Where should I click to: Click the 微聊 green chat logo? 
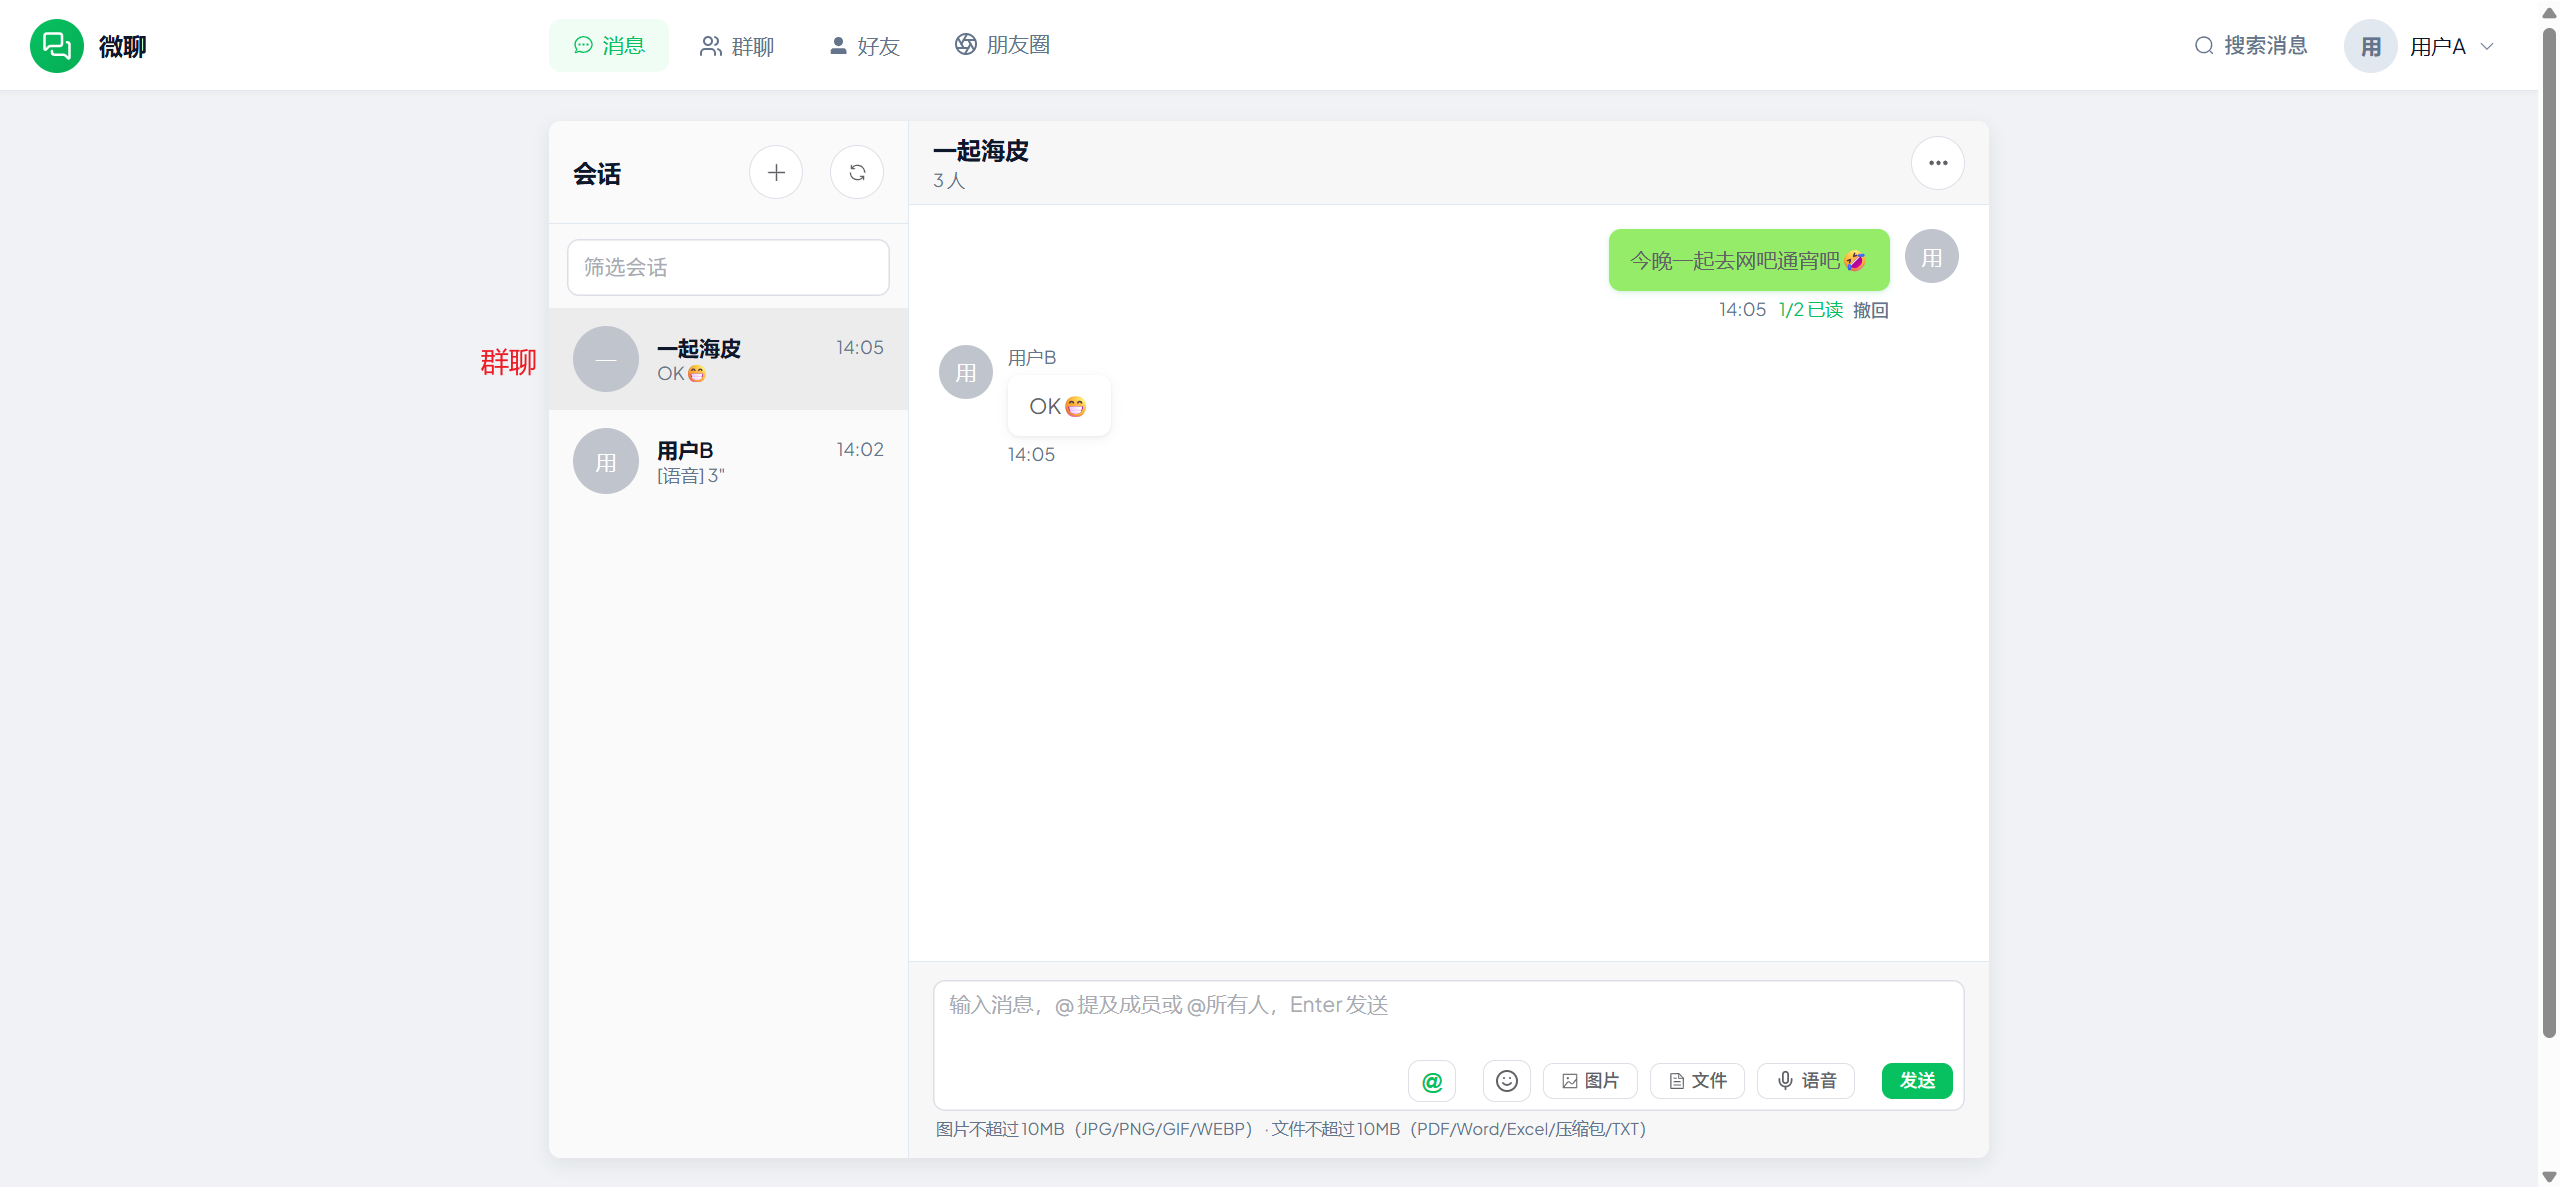pyautogui.click(x=57, y=46)
